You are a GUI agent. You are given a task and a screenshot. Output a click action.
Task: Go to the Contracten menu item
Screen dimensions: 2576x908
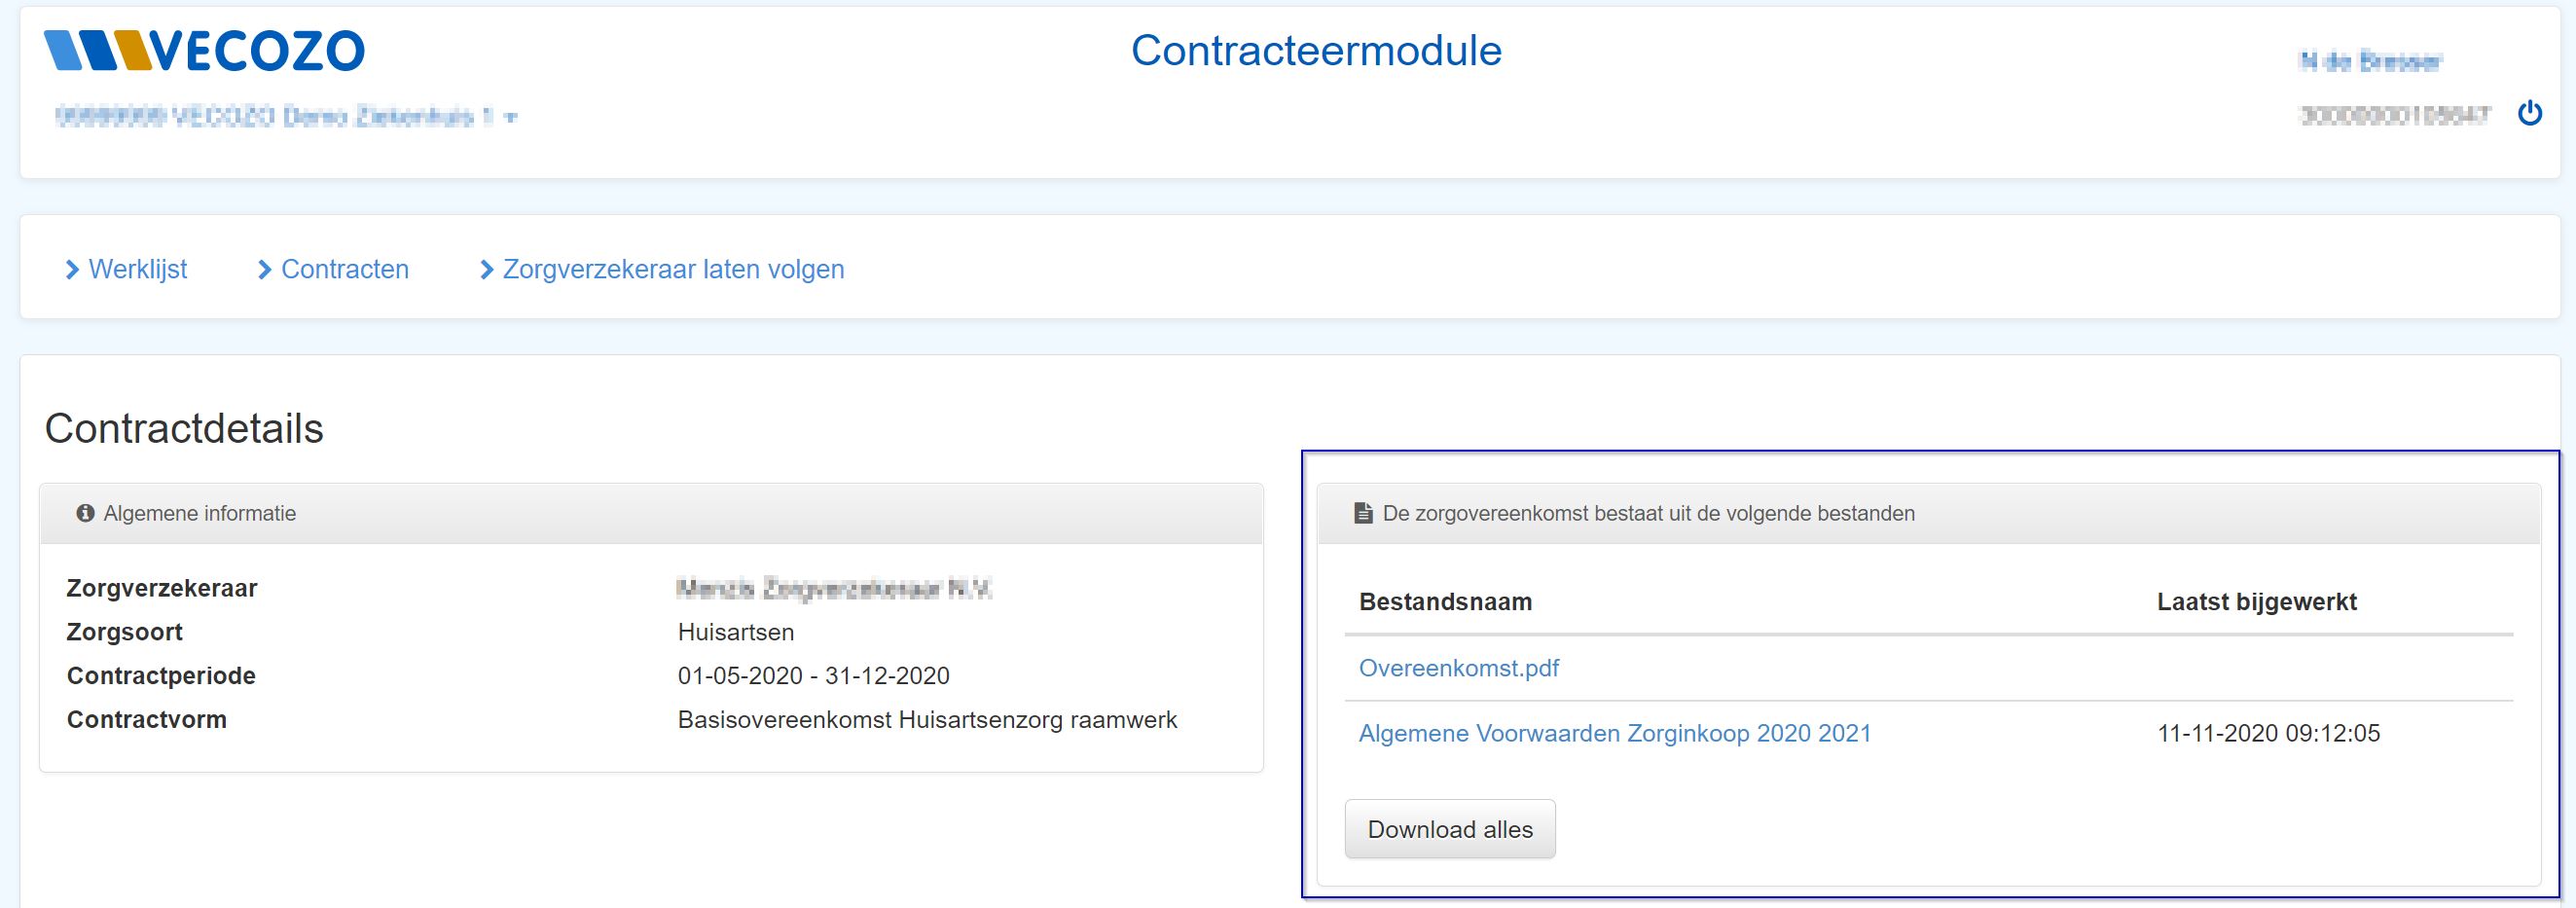click(333, 269)
